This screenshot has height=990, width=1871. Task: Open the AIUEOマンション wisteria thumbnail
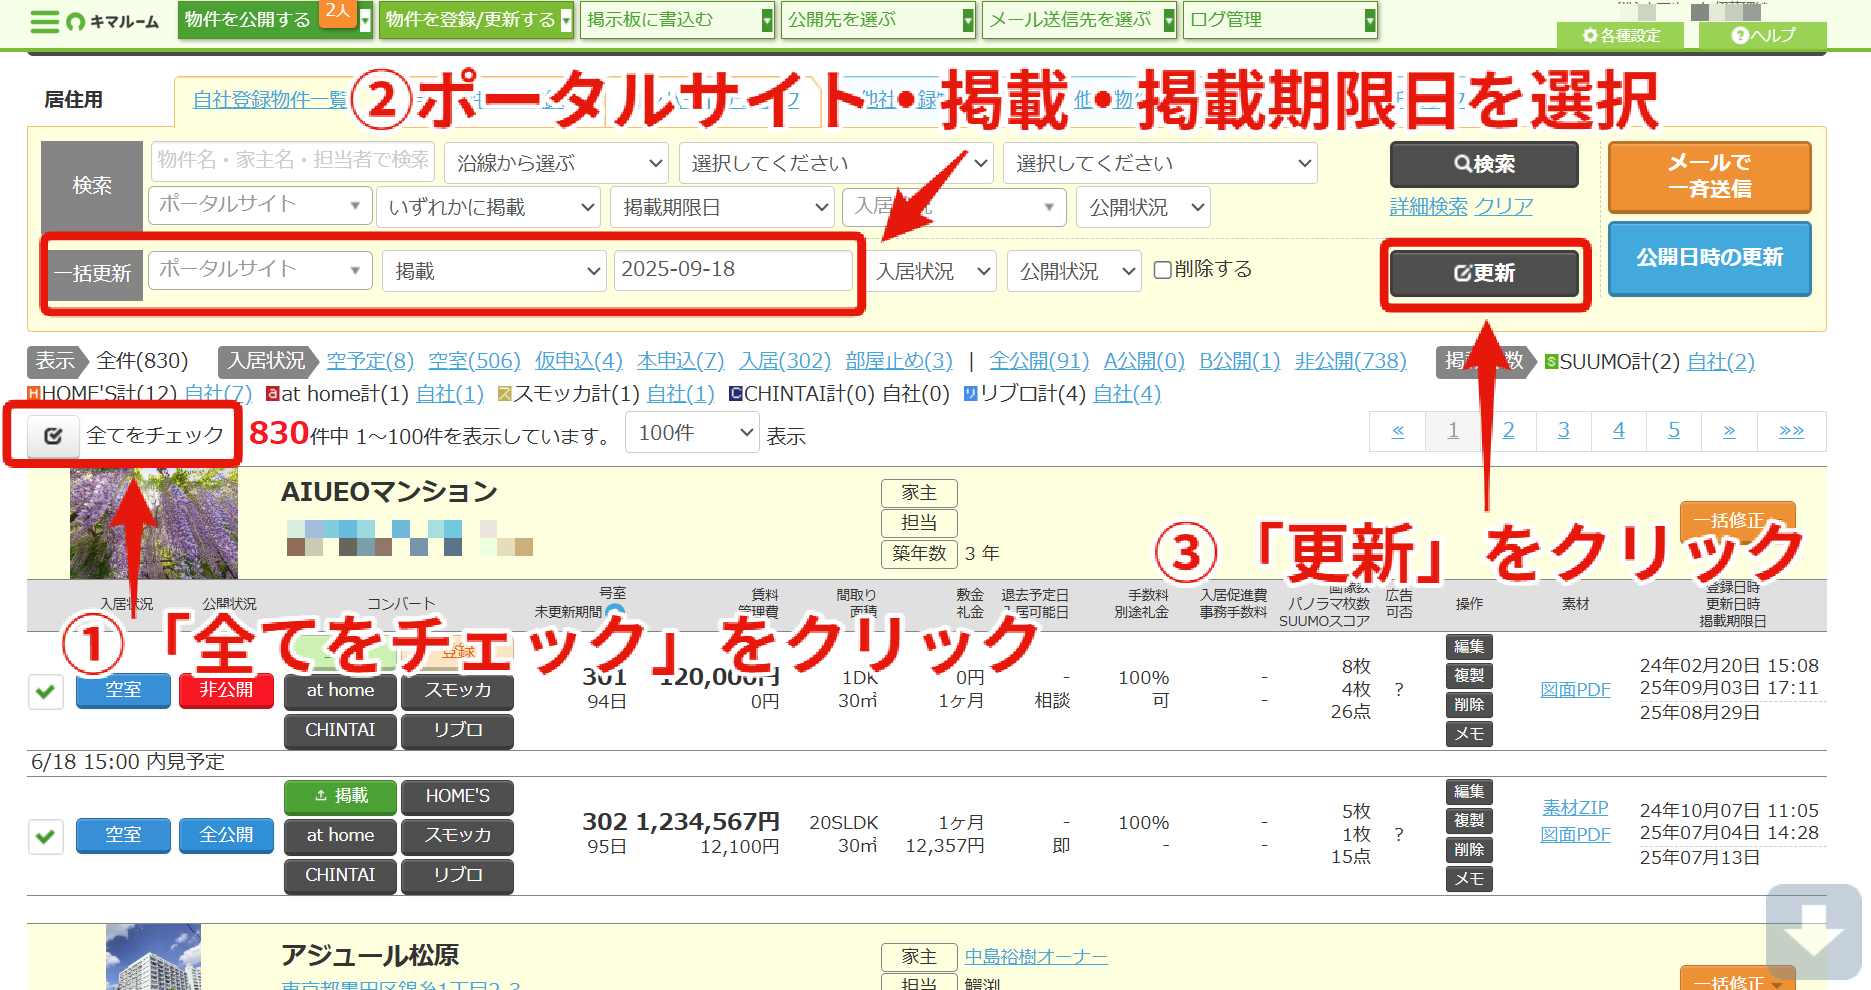154,523
